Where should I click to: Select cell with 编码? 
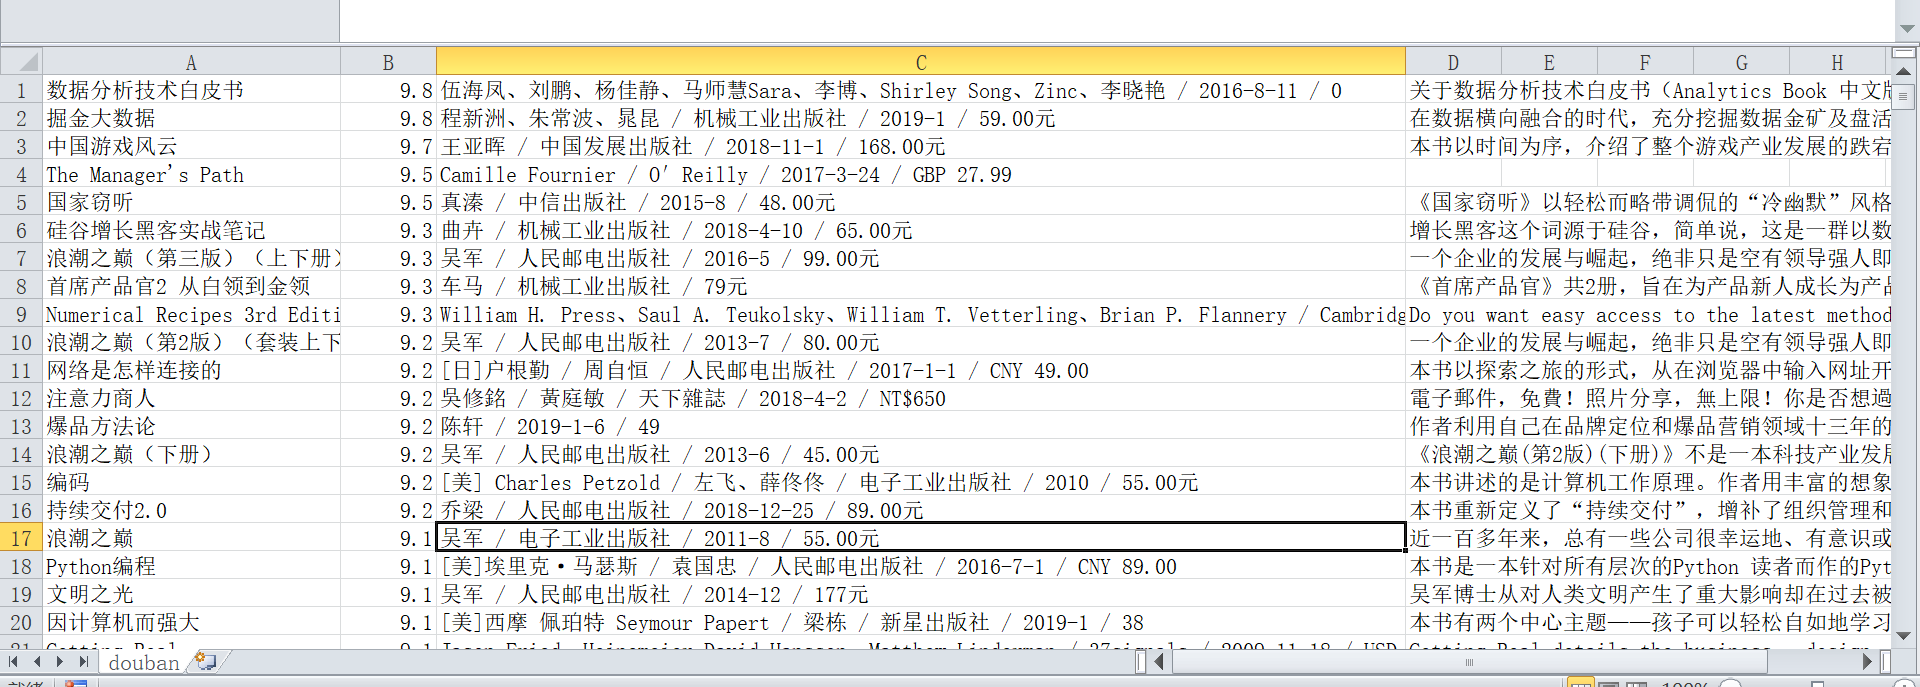coord(191,482)
